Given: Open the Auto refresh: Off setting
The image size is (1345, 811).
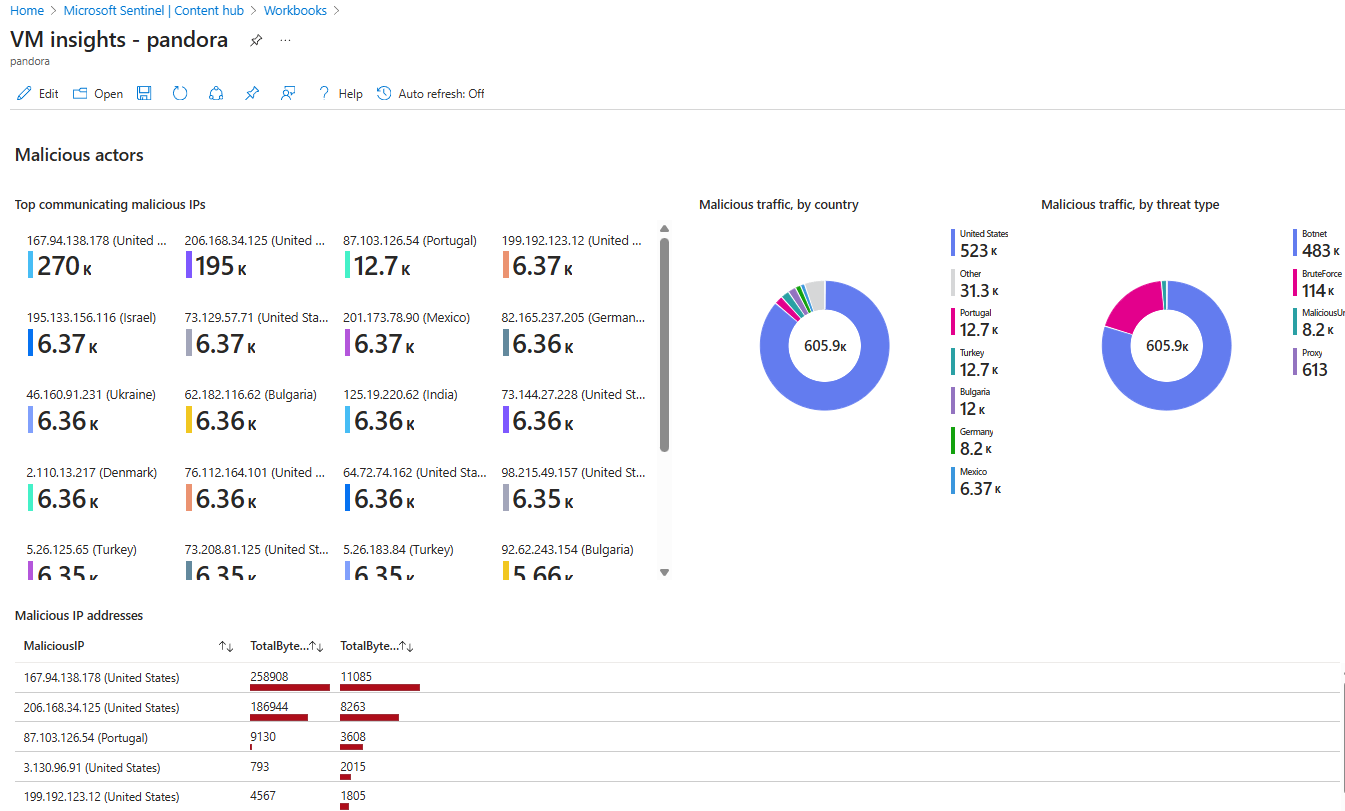Looking at the screenshot, I should (x=431, y=94).
